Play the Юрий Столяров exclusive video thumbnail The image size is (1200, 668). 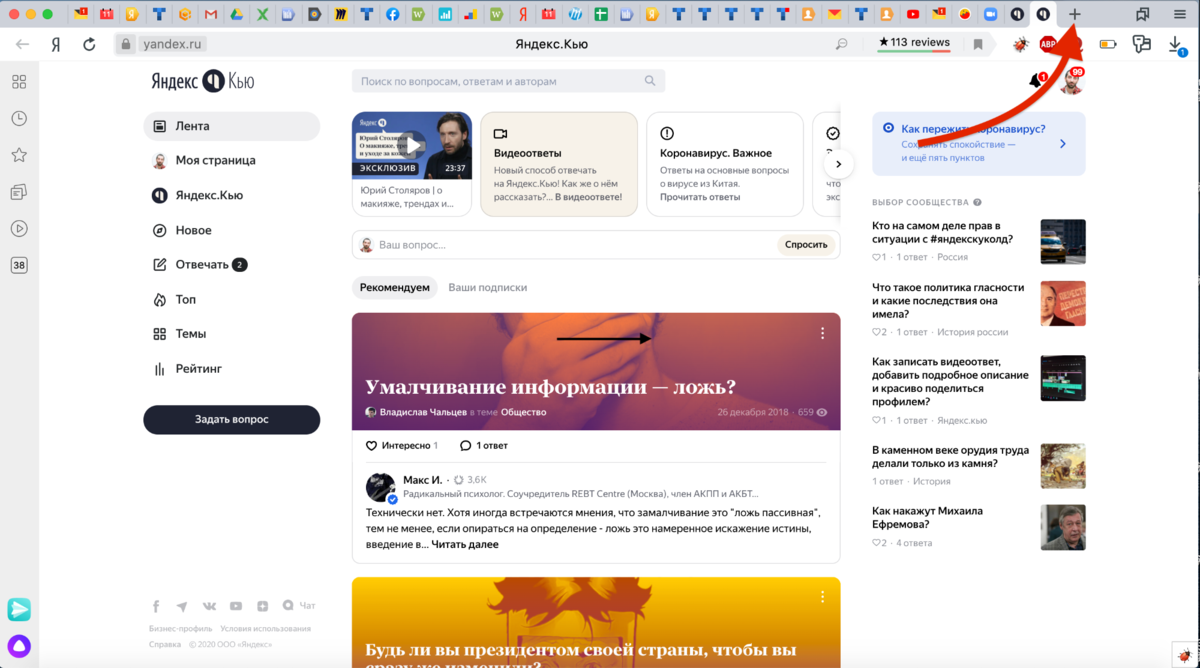(x=412, y=145)
